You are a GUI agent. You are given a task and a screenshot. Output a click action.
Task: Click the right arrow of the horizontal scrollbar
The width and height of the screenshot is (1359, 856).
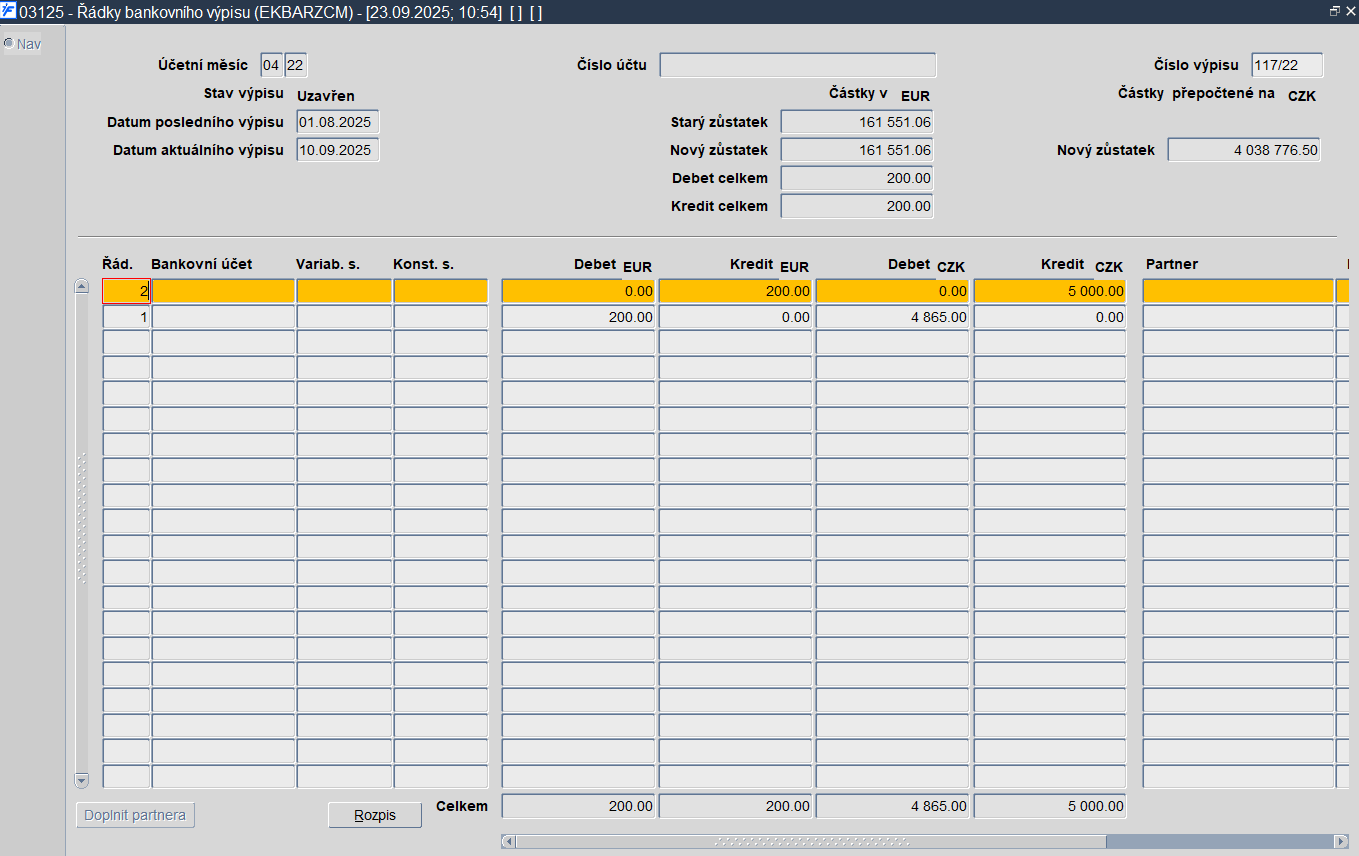1342,841
